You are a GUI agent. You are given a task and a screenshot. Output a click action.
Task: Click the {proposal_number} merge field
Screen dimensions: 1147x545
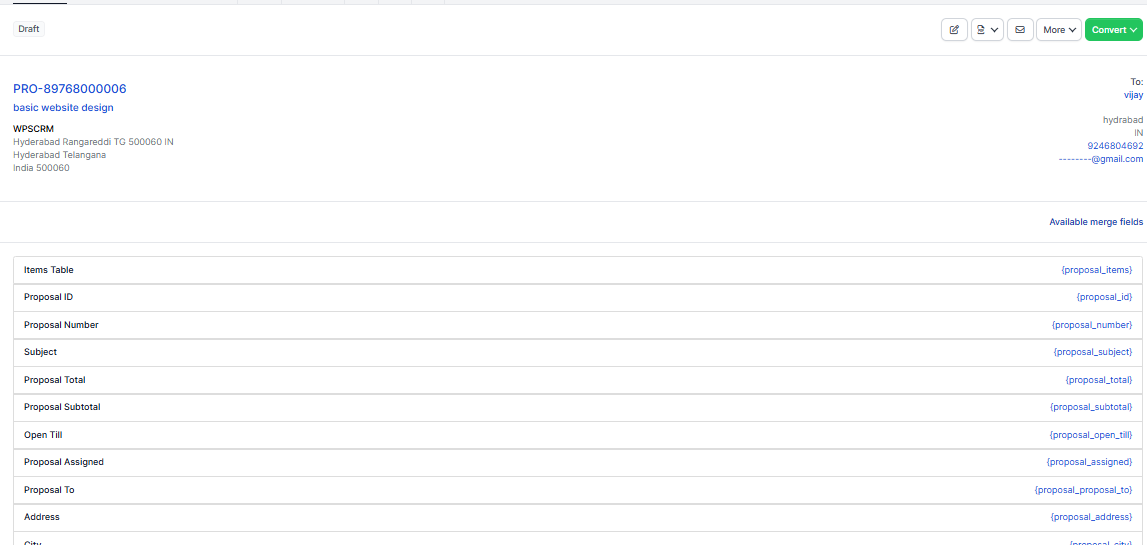pyautogui.click(x=1092, y=325)
